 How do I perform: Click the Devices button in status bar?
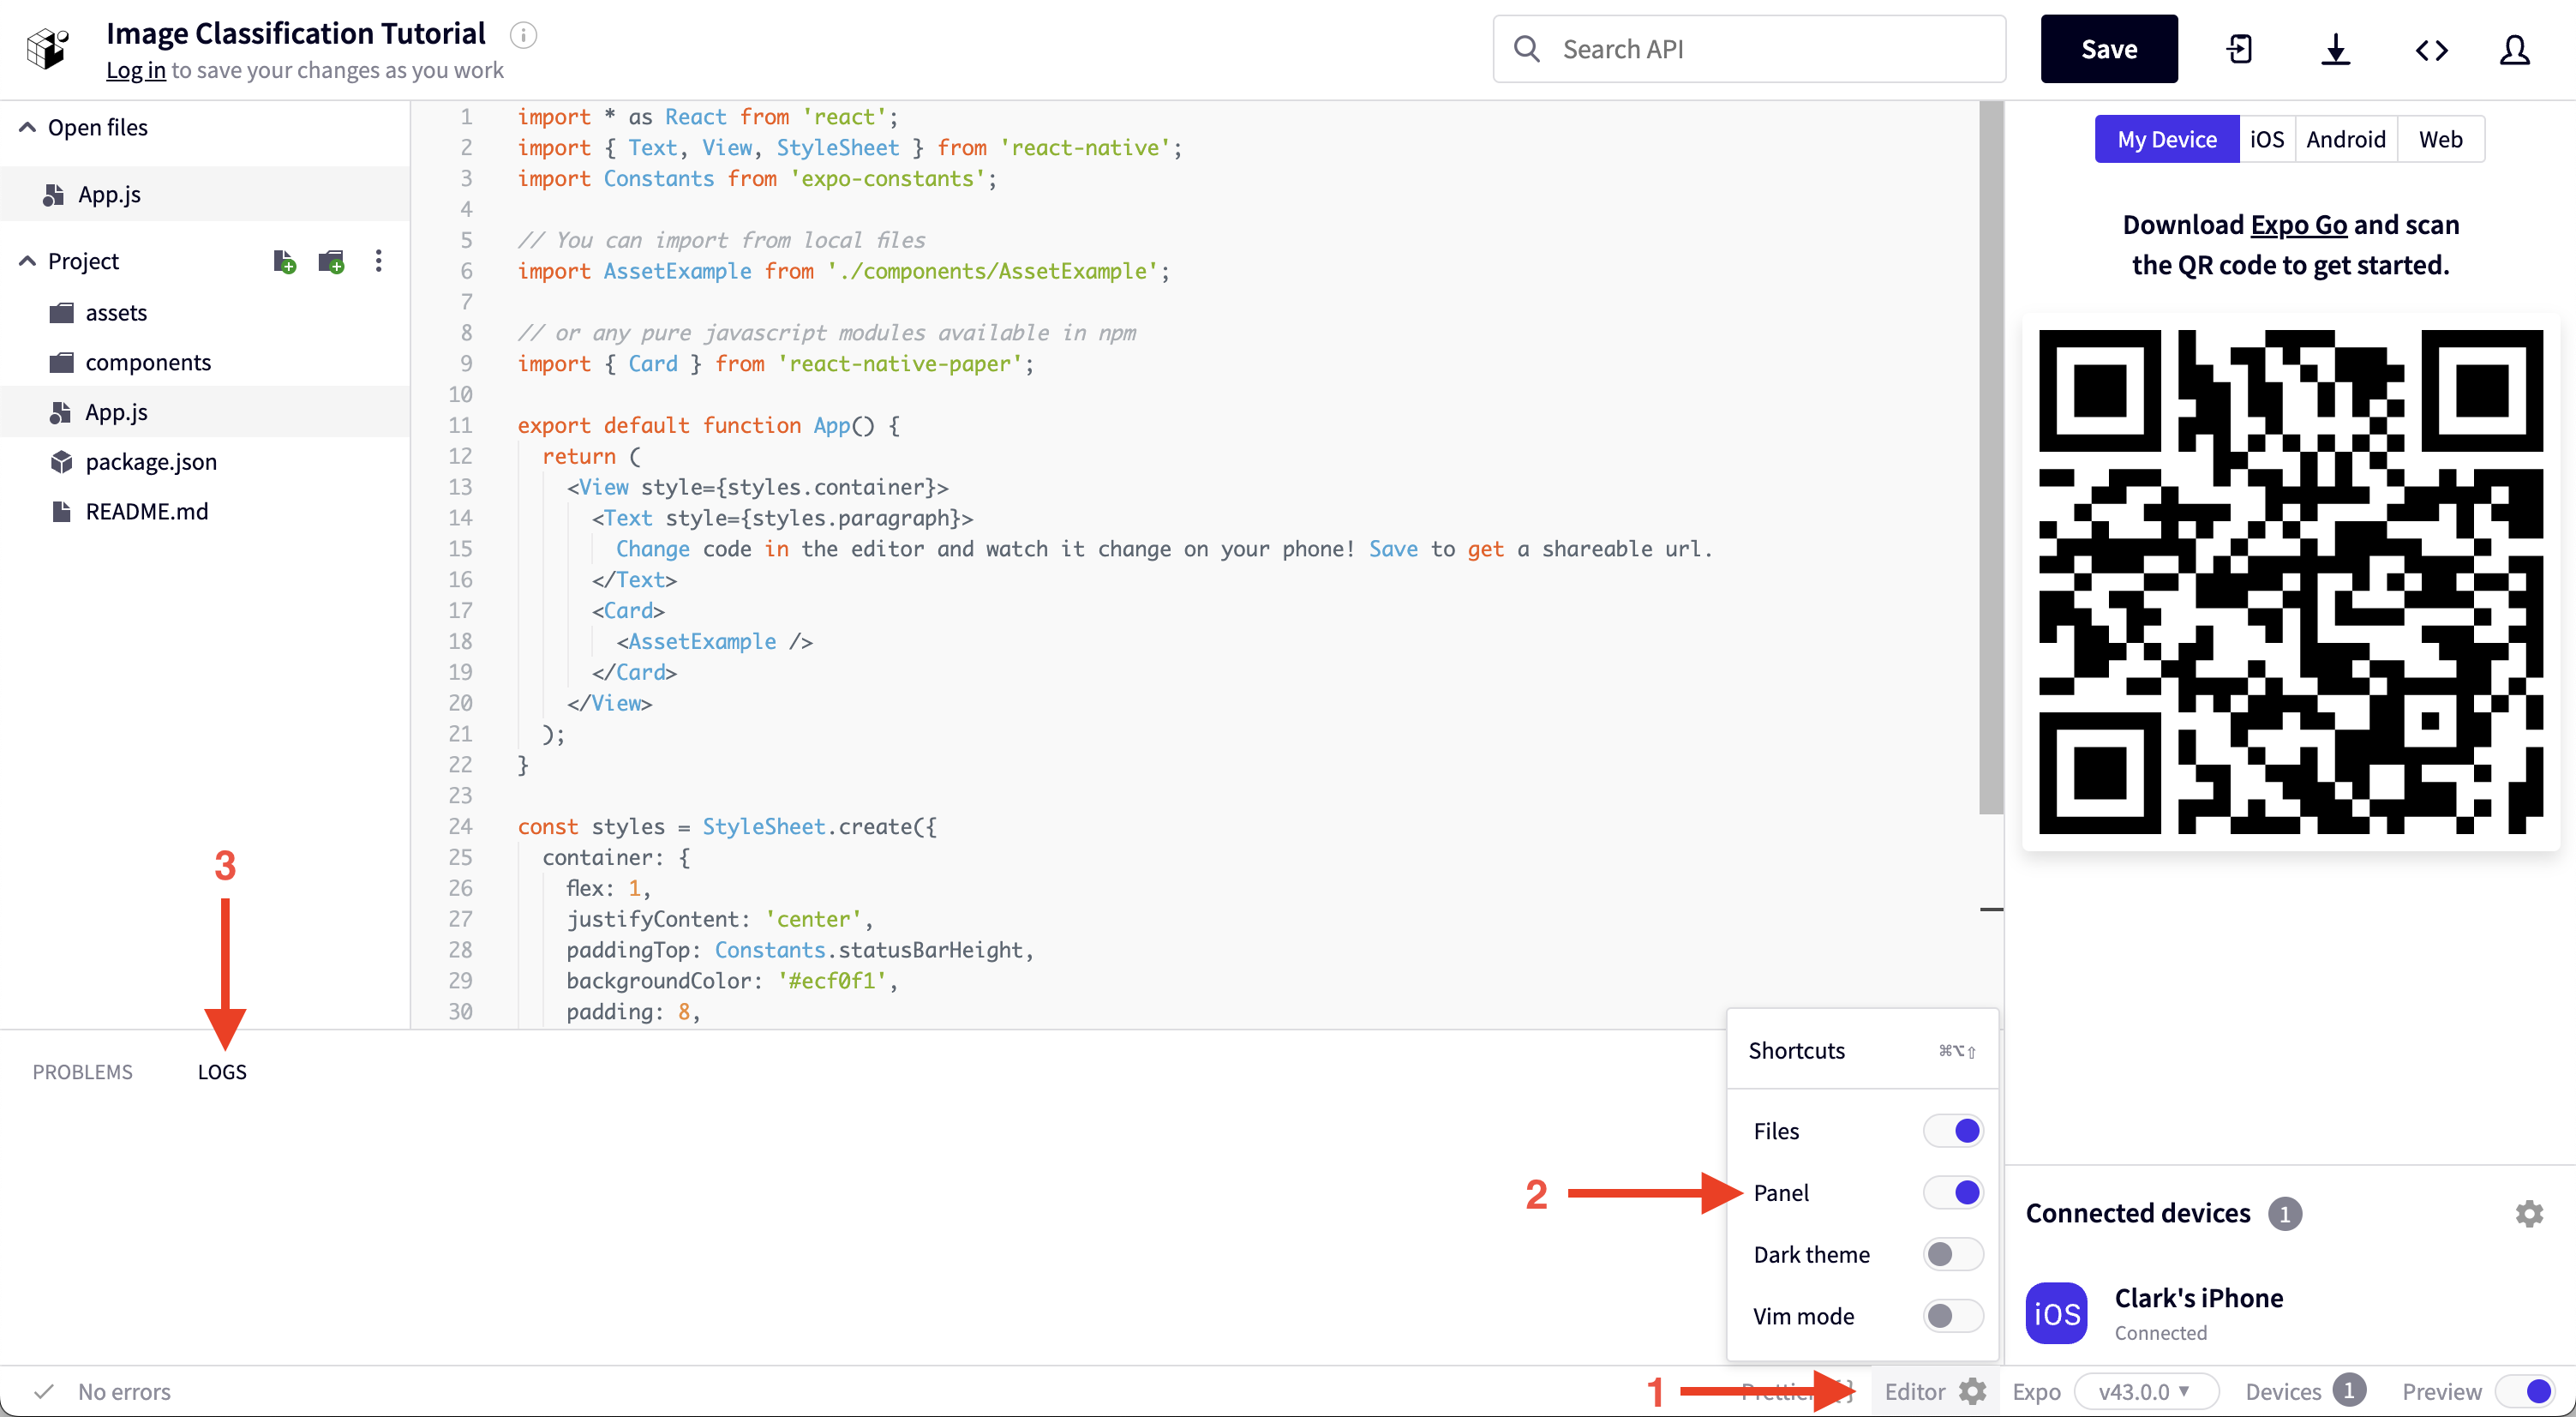point(2304,1391)
